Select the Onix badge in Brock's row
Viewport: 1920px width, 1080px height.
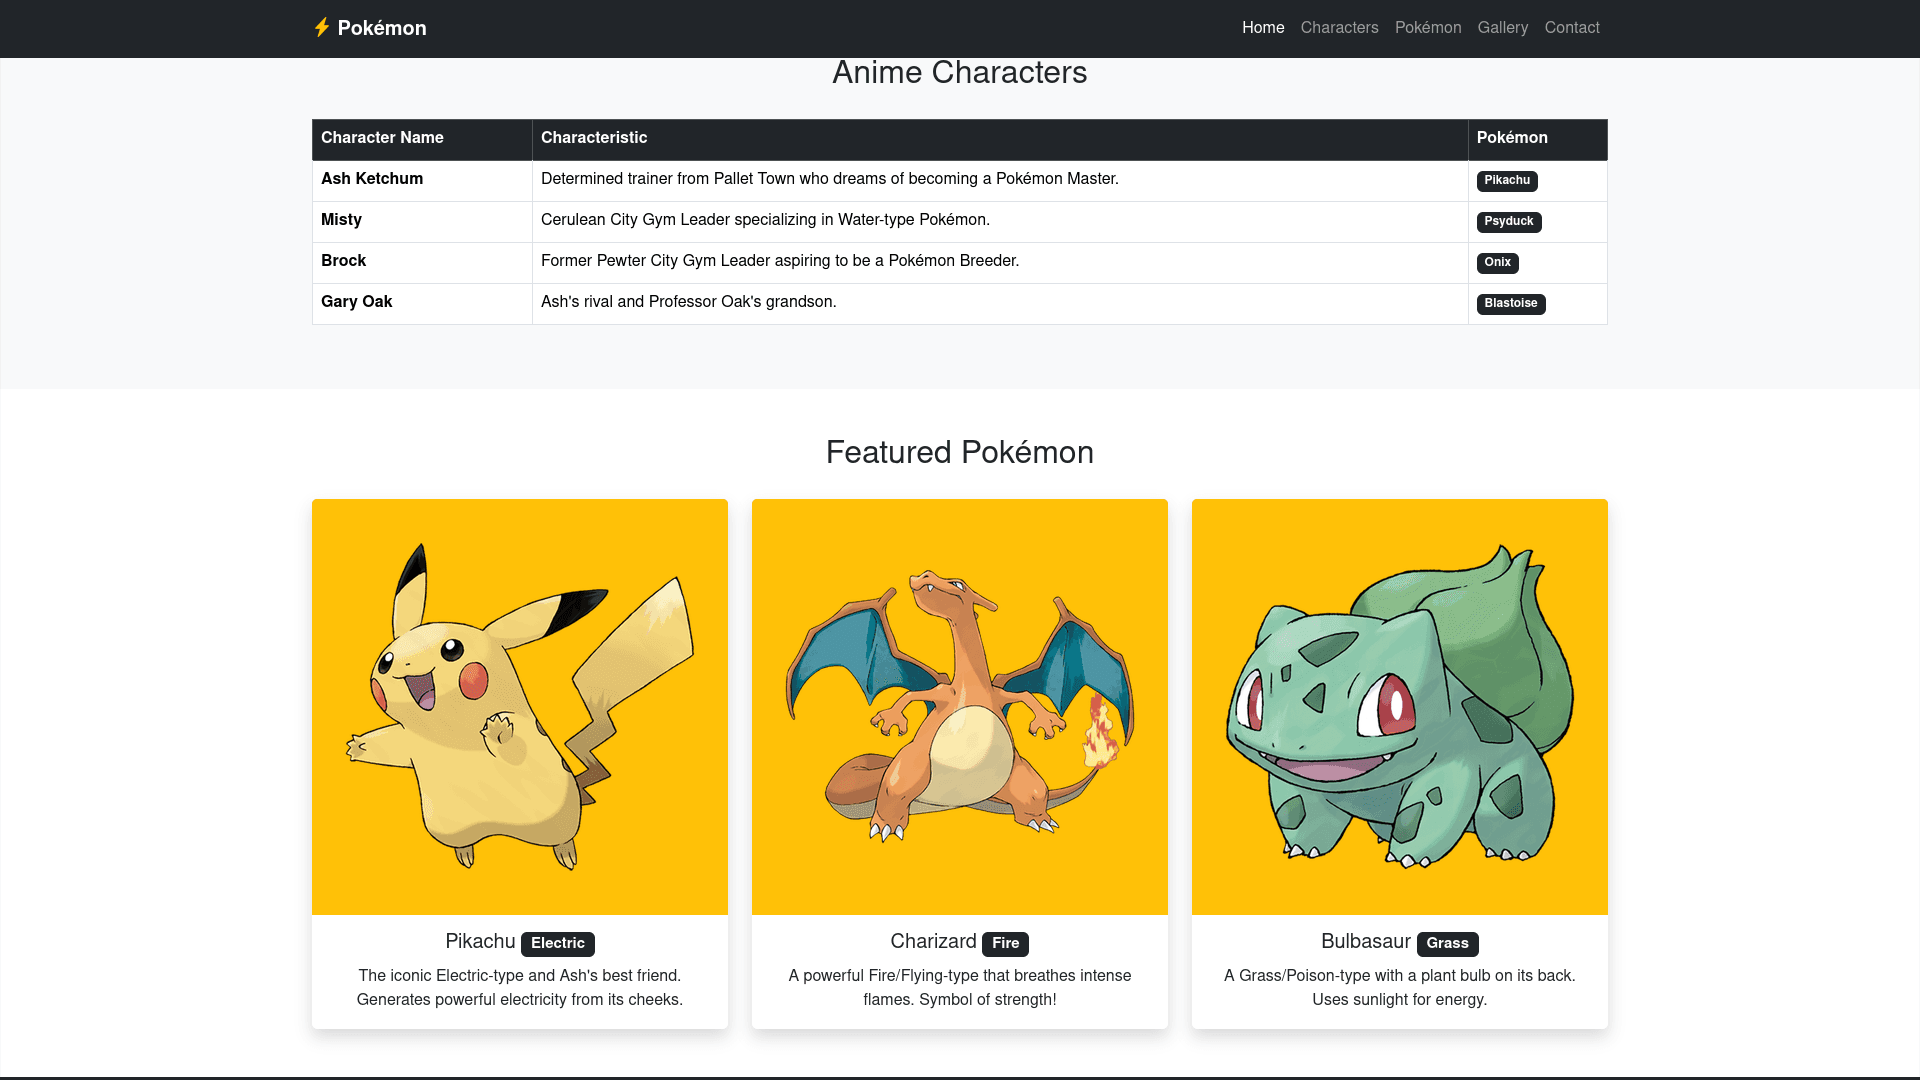click(1497, 263)
